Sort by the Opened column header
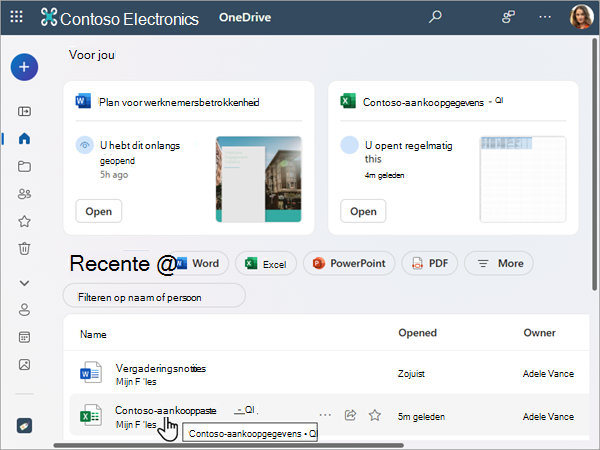 (417, 333)
